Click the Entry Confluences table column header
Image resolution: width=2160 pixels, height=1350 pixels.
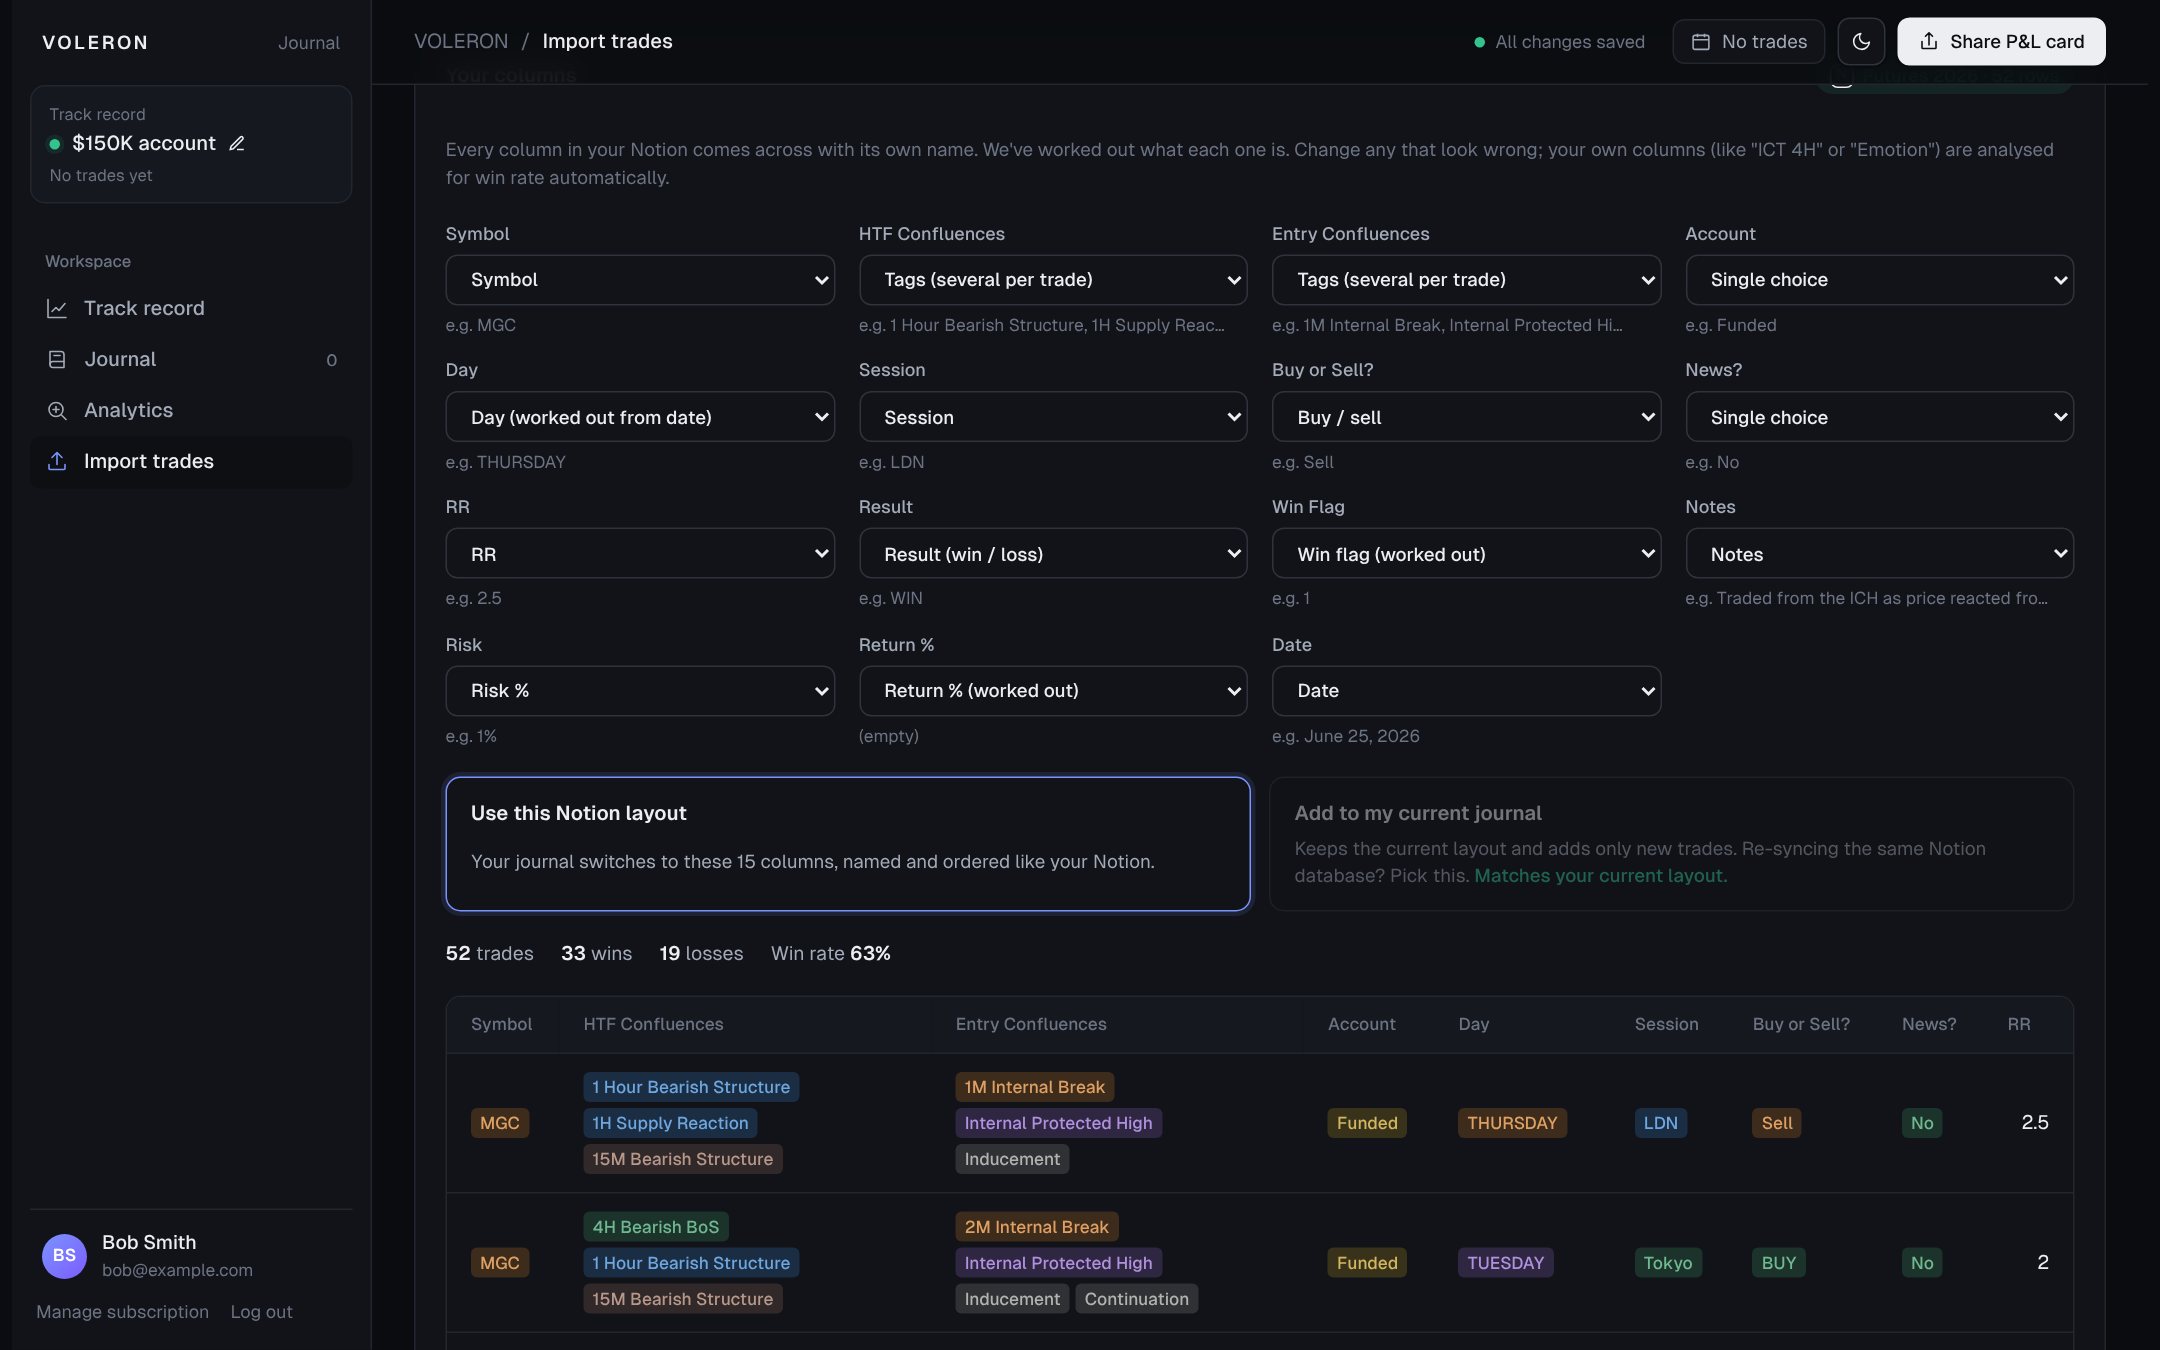point(1031,1024)
